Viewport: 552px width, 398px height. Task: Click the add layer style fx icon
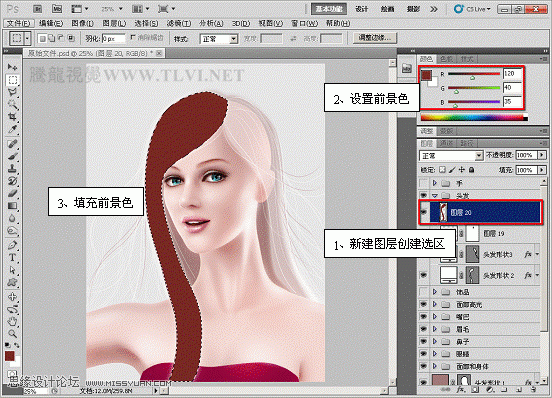461,390
